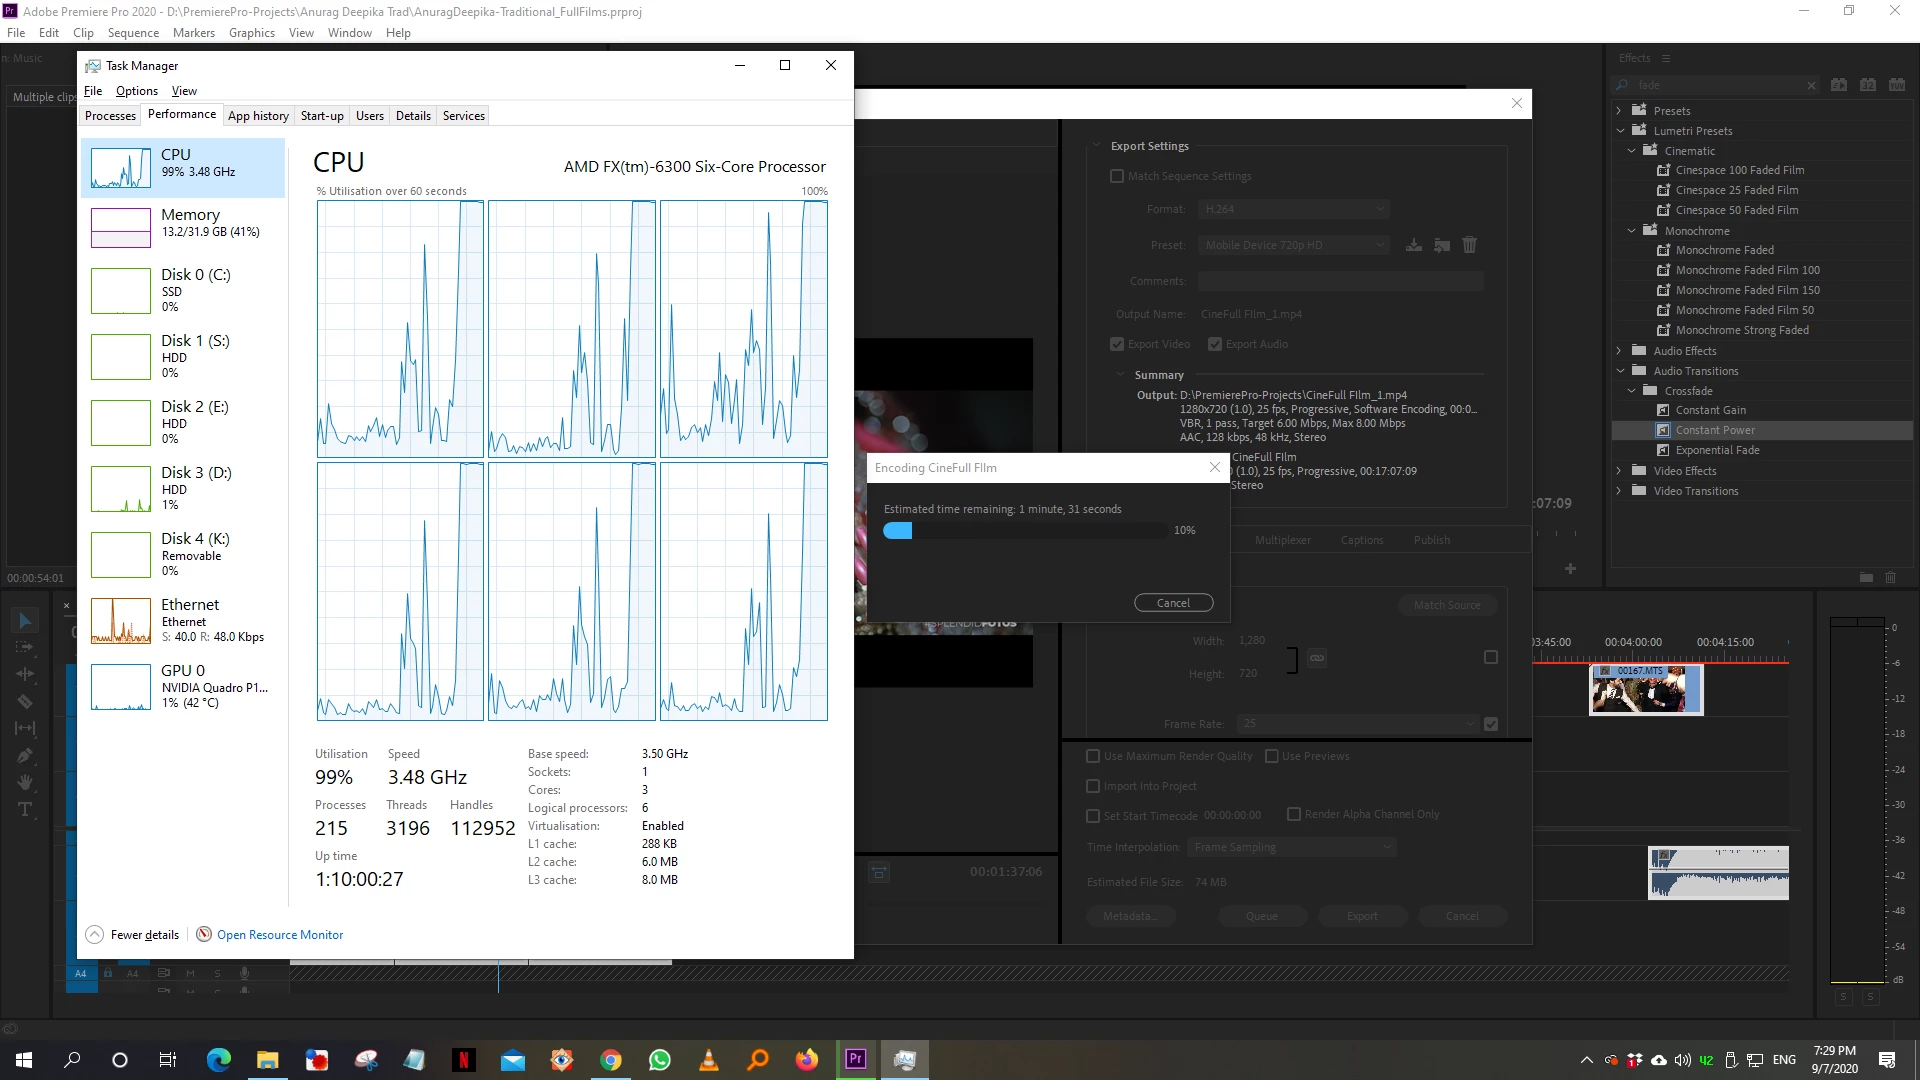
Task: Open the Sequence menu
Action: click(x=133, y=33)
